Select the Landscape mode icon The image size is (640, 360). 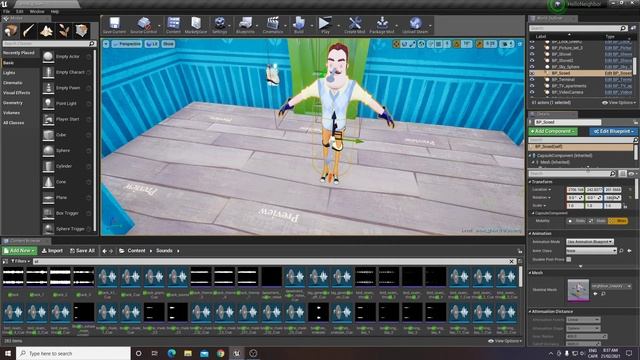coord(46,31)
